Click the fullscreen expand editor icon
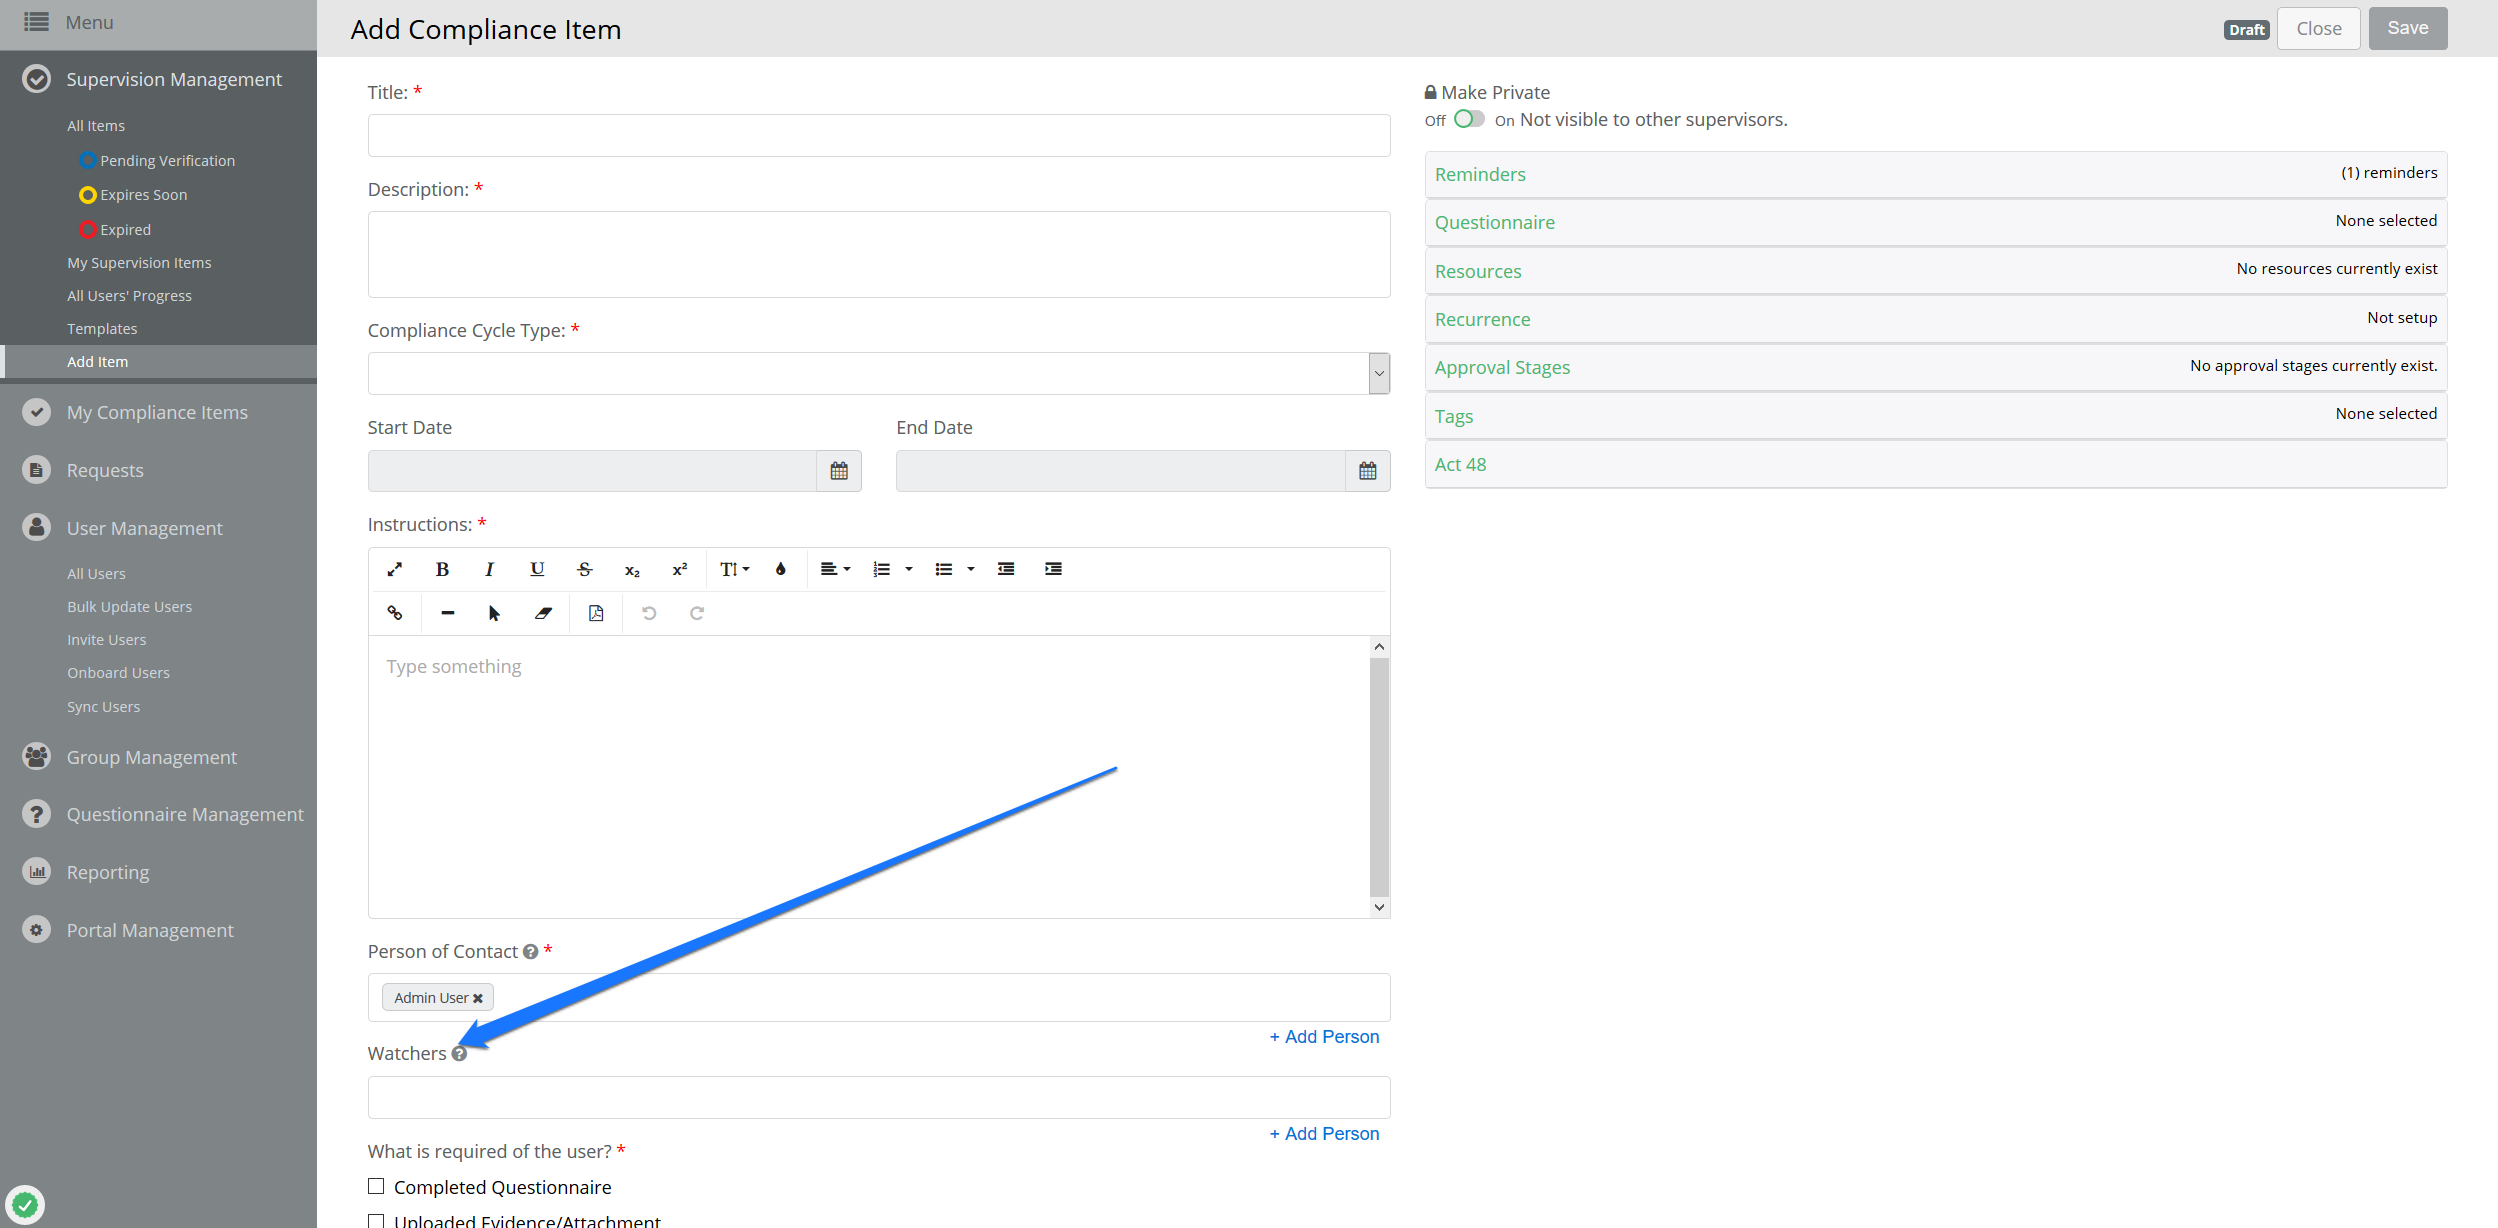Viewport: 2498px width, 1228px height. click(x=395, y=569)
